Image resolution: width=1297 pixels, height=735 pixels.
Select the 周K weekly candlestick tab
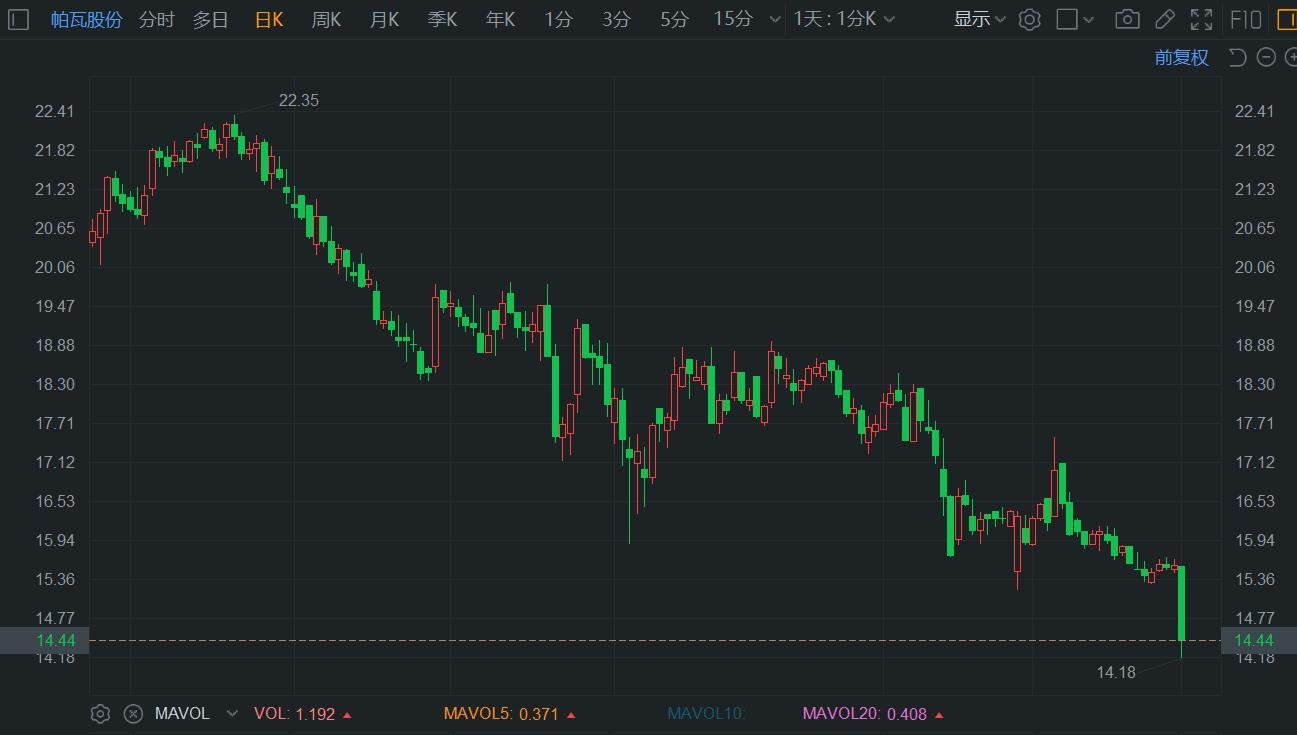[x=327, y=19]
